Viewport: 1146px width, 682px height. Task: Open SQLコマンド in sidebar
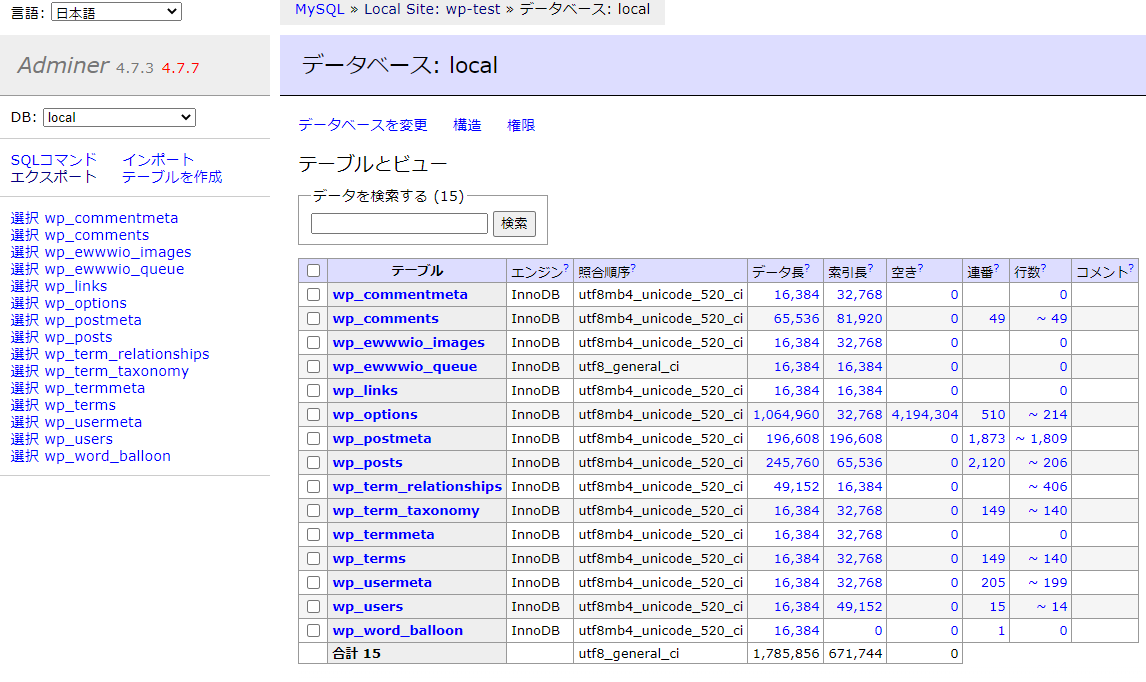[54, 160]
